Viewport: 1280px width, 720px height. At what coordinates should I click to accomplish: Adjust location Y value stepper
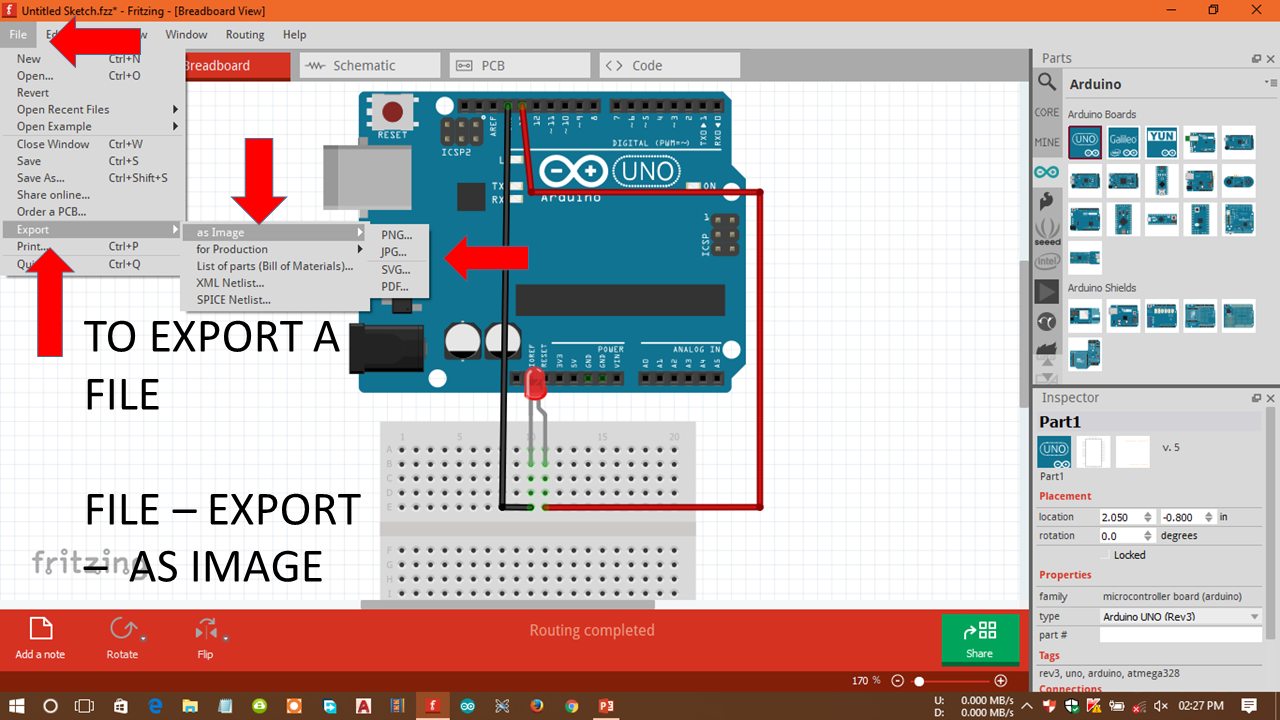(x=1209, y=517)
